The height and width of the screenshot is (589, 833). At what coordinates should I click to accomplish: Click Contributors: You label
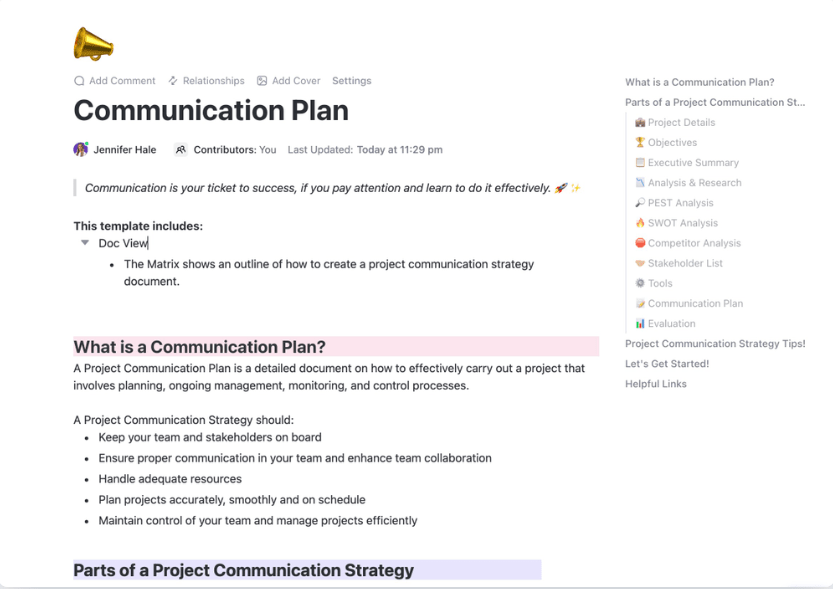click(235, 150)
